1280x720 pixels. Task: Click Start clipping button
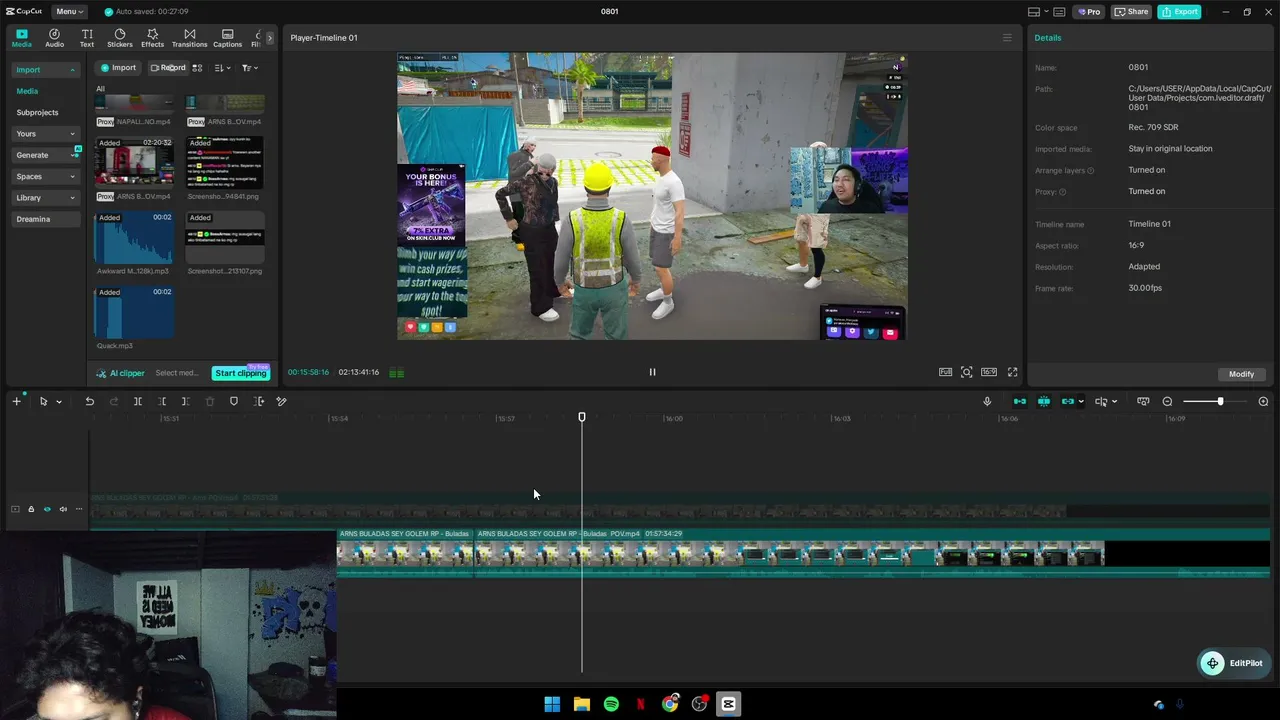point(240,373)
